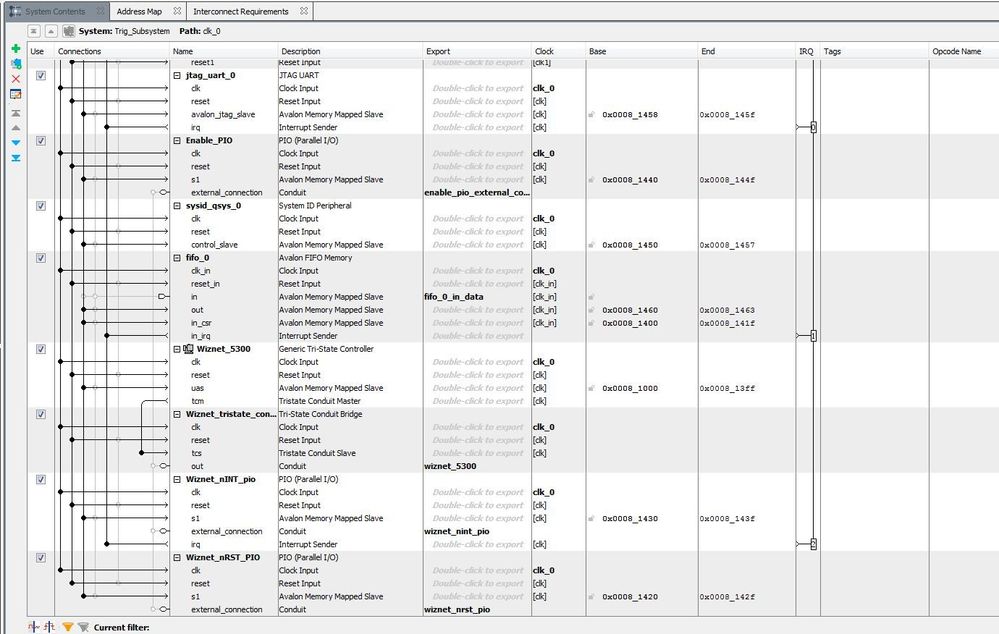Collapse the Wiznet_nINT_pio component tree

(x=177, y=479)
